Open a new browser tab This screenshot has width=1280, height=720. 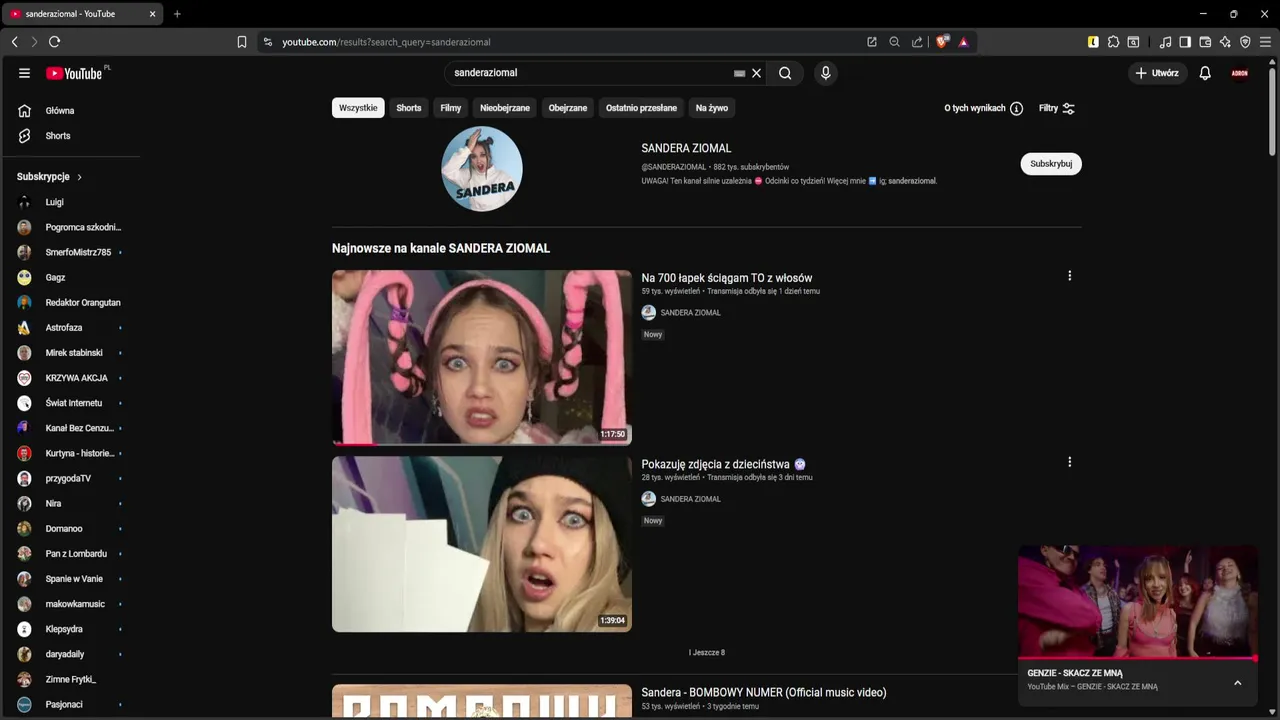coord(177,14)
